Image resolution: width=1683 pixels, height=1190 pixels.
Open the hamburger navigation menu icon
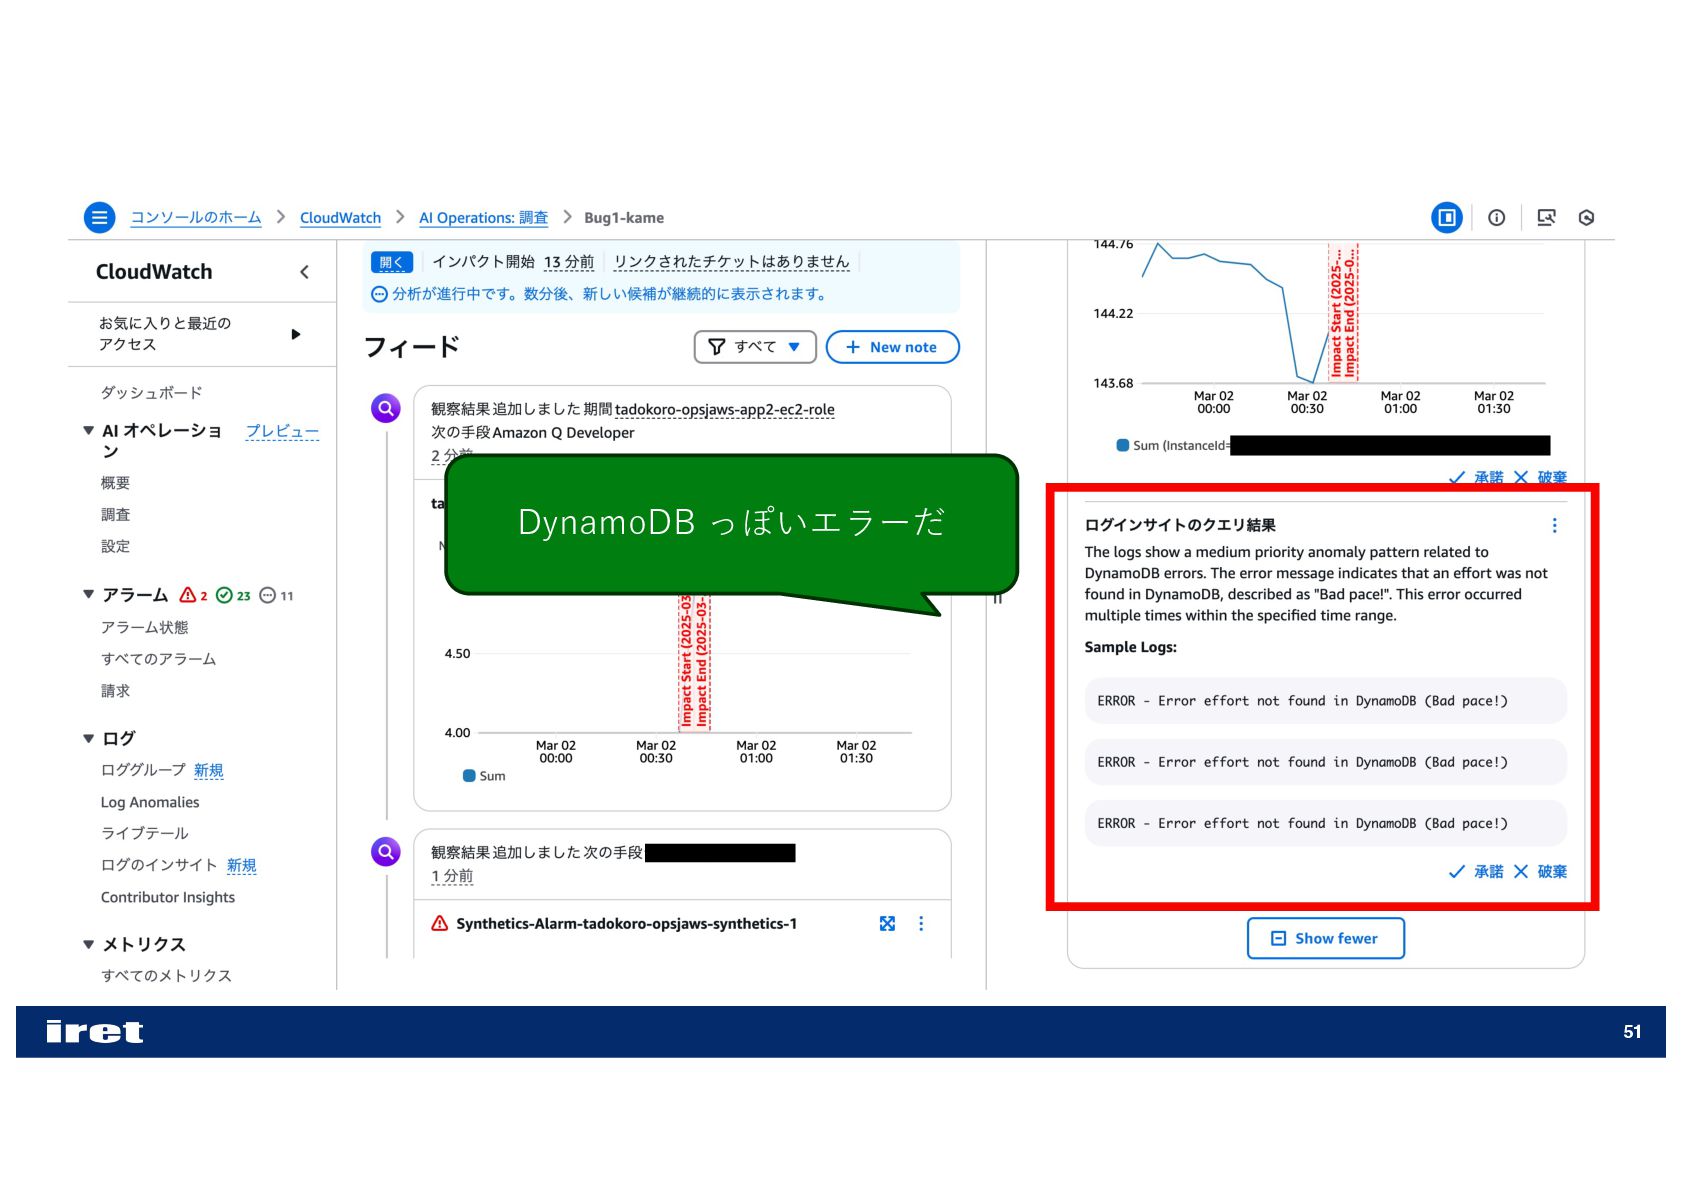click(x=99, y=217)
